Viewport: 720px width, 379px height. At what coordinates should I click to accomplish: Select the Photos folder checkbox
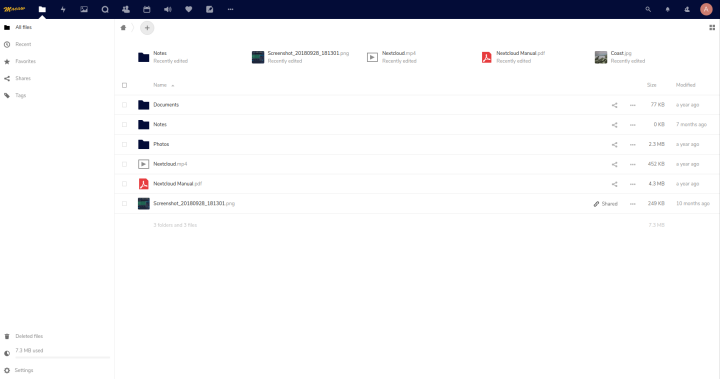pos(124,144)
